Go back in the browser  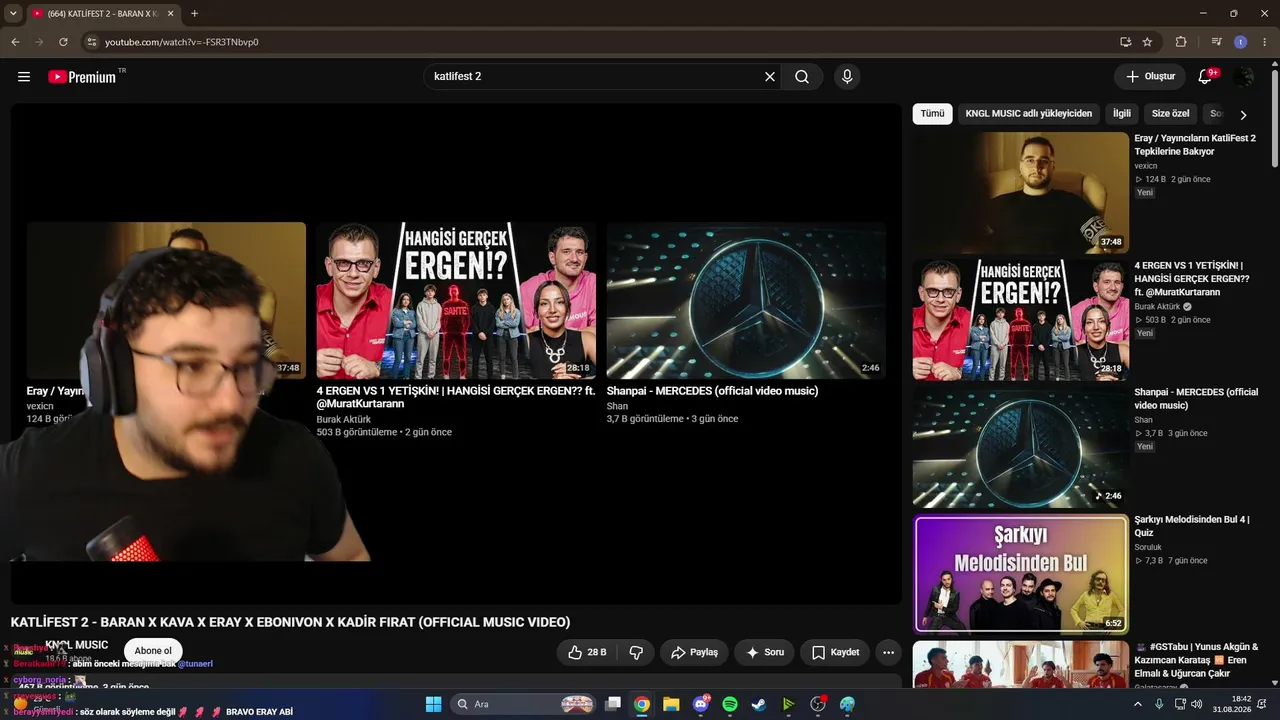coord(15,42)
